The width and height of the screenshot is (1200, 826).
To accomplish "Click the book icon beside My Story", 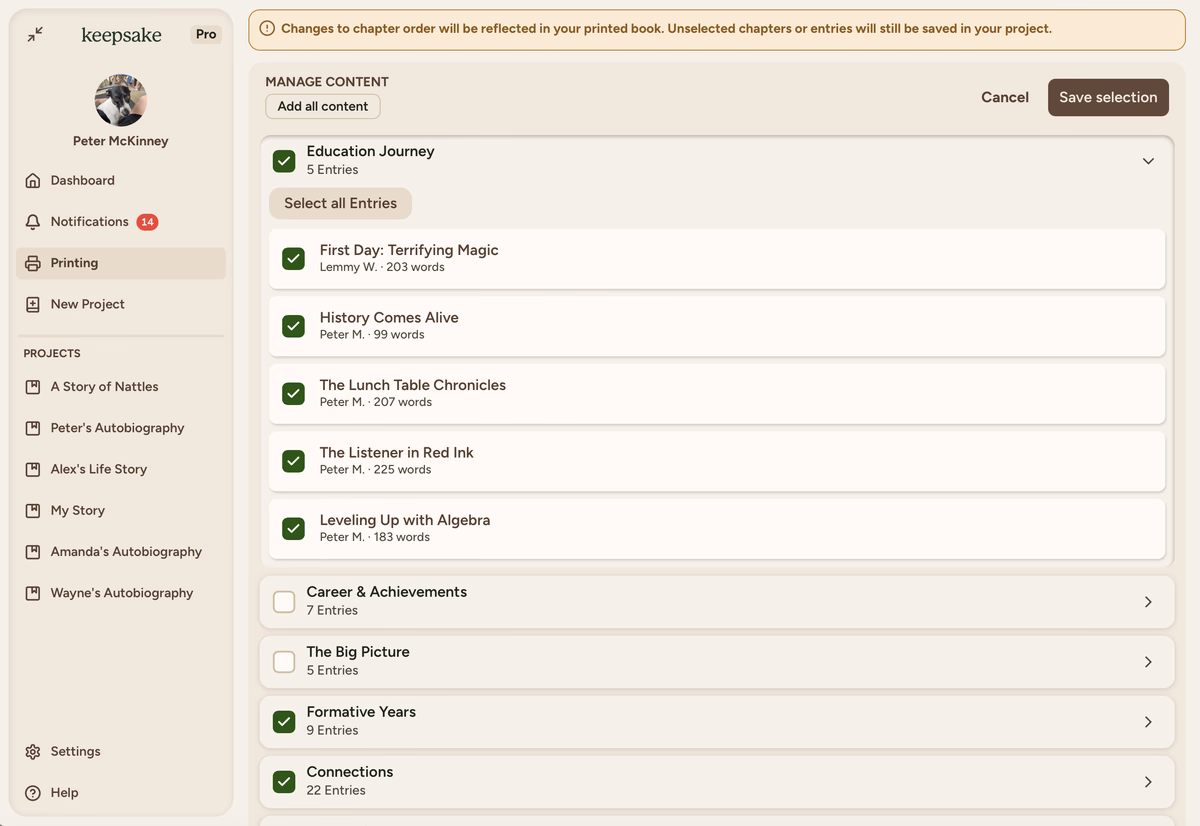I will [33, 511].
